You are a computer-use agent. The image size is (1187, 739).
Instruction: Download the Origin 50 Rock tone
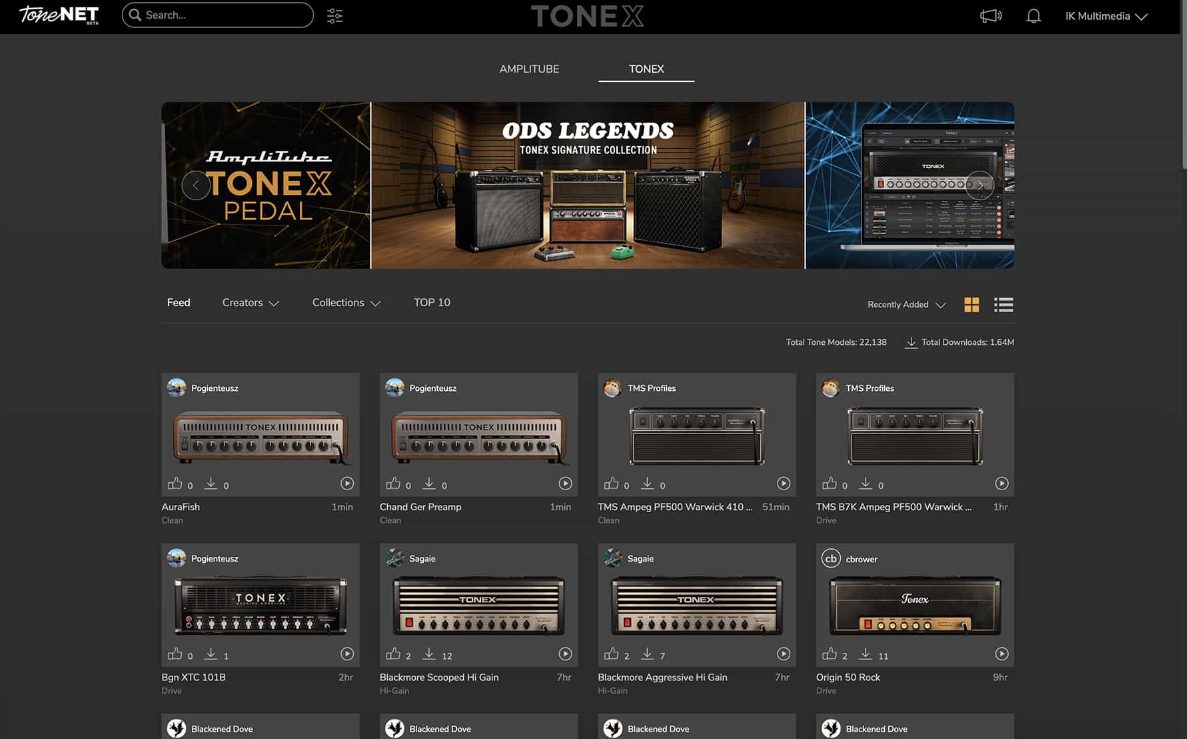click(x=865, y=654)
